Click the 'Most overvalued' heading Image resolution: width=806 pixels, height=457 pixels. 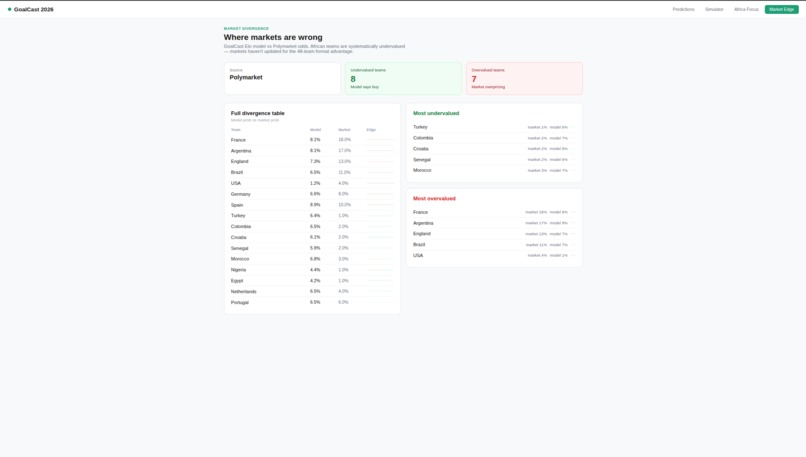click(434, 198)
